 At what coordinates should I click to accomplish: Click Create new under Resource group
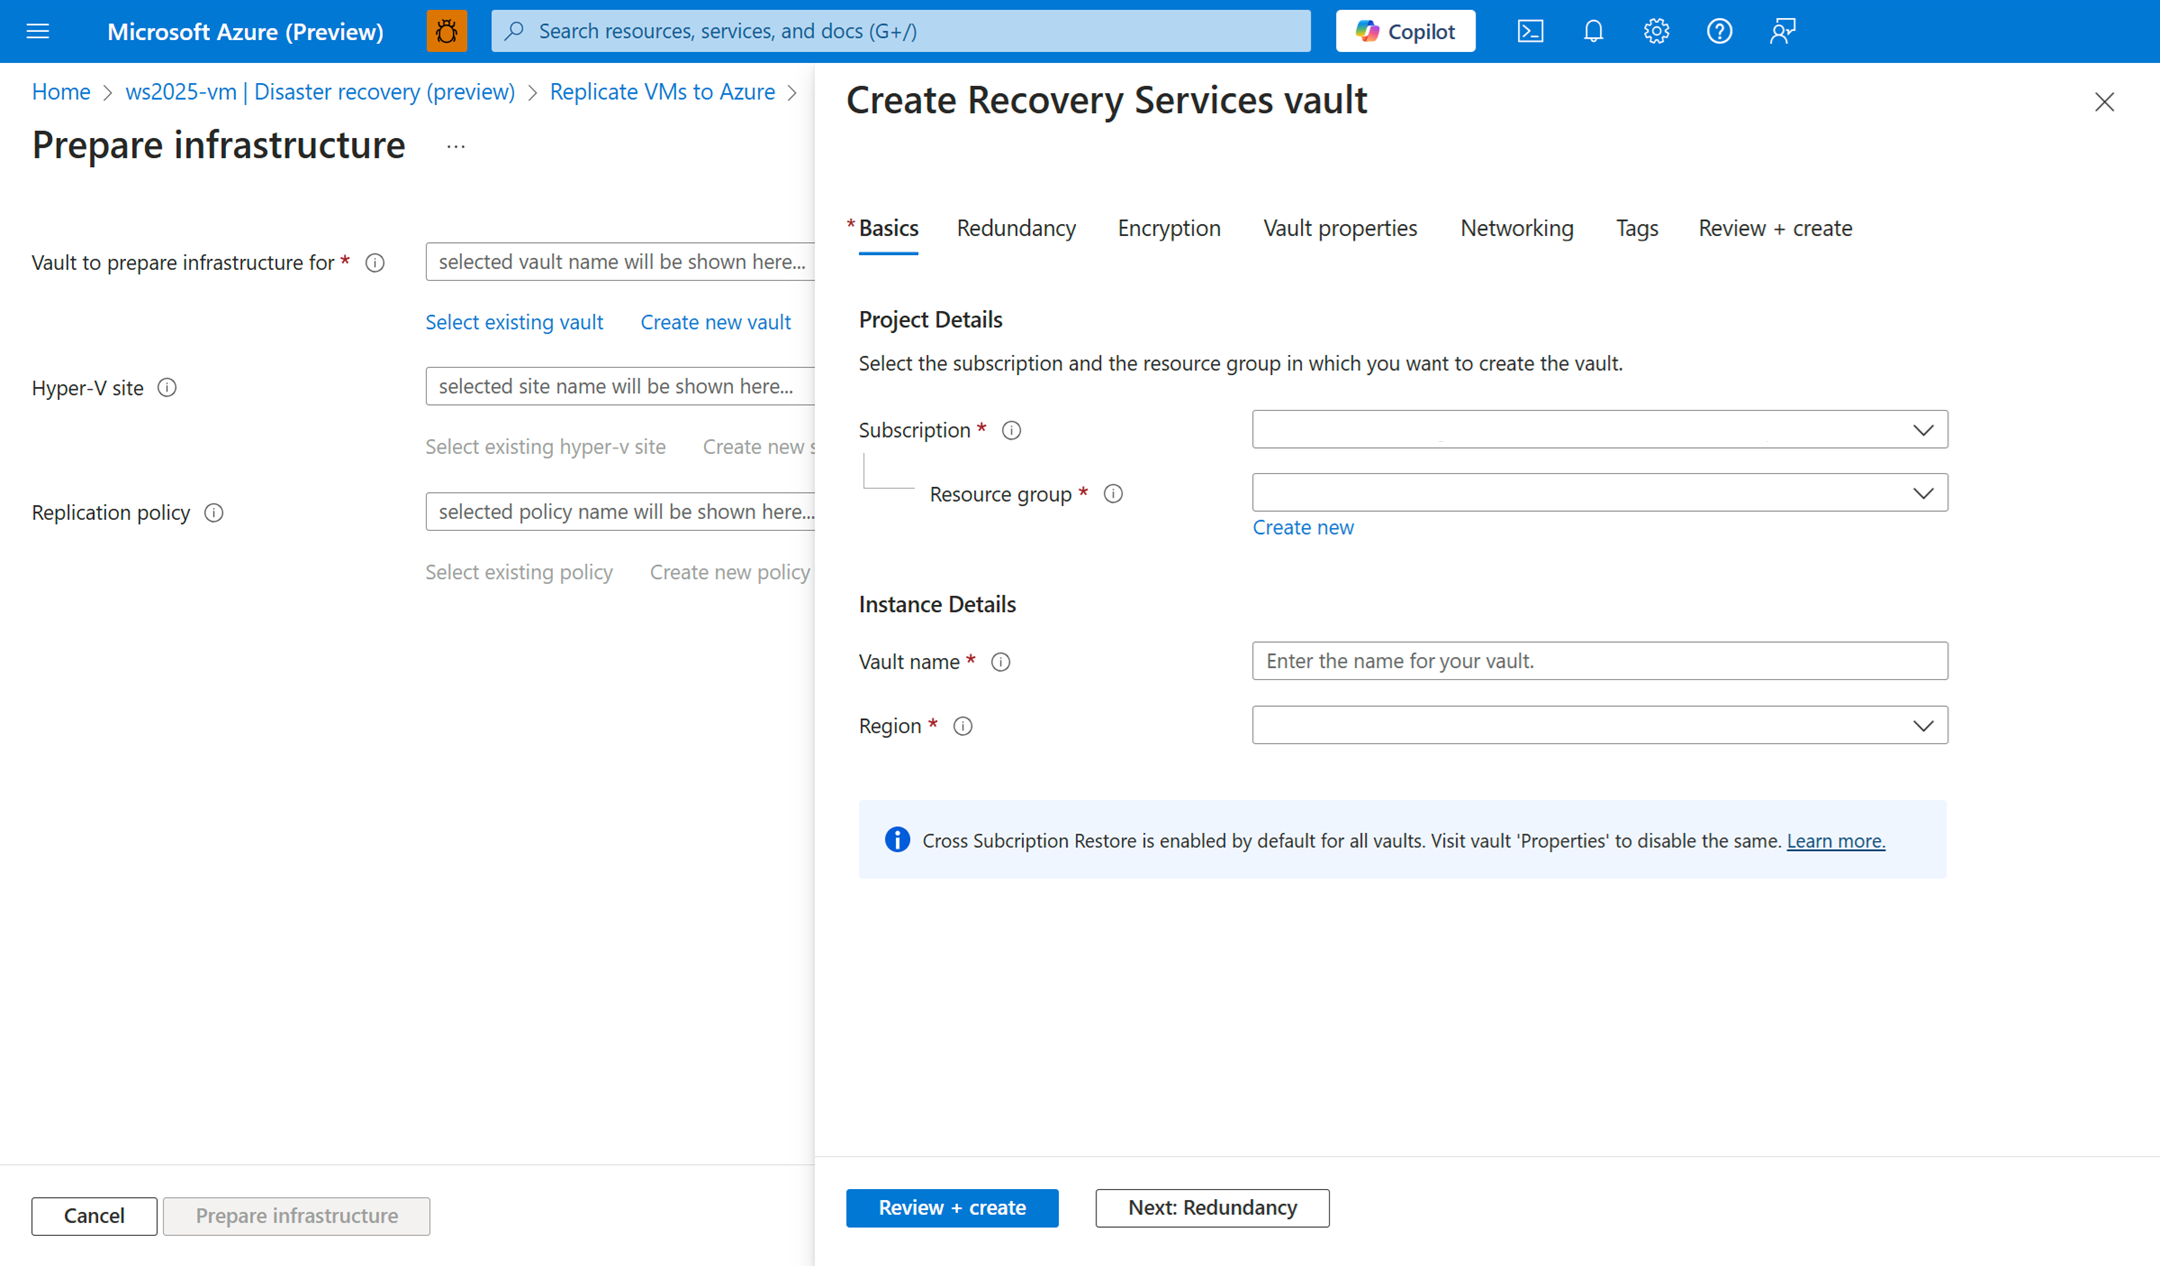coord(1302,527)
